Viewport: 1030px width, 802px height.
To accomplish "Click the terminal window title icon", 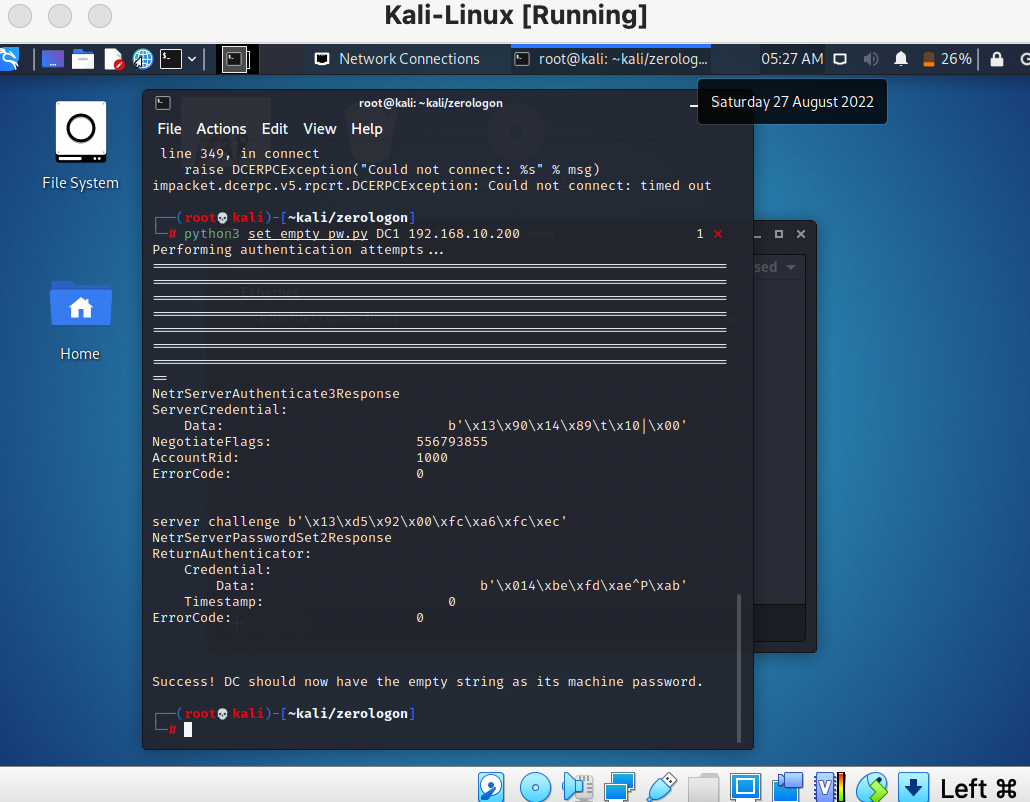I will coord(162,103).
